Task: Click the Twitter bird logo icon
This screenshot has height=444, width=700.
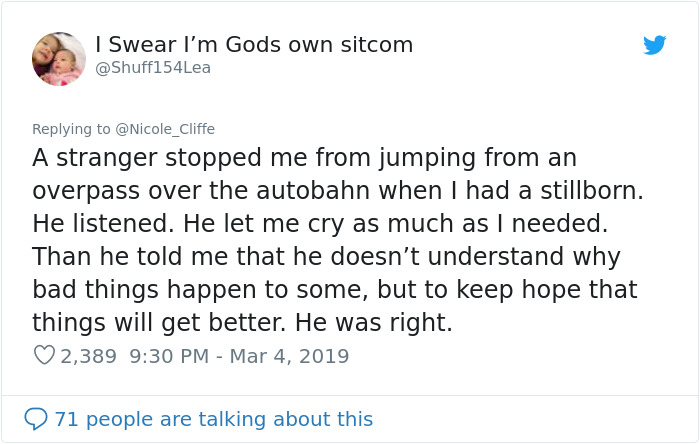Action: coord(655,45)
